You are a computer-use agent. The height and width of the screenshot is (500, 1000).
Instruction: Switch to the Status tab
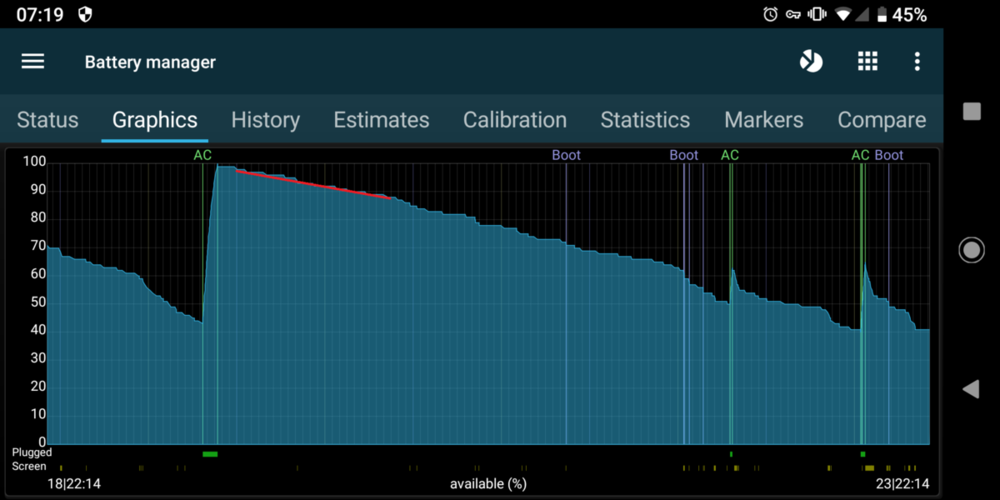click(x=48, y=120)
